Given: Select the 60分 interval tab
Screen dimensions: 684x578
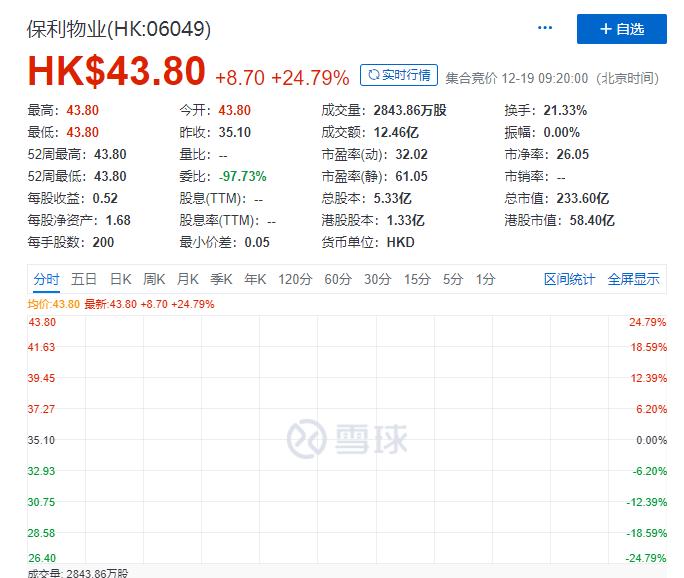Looking at the screenshot, I should click(x=338, y=279).
